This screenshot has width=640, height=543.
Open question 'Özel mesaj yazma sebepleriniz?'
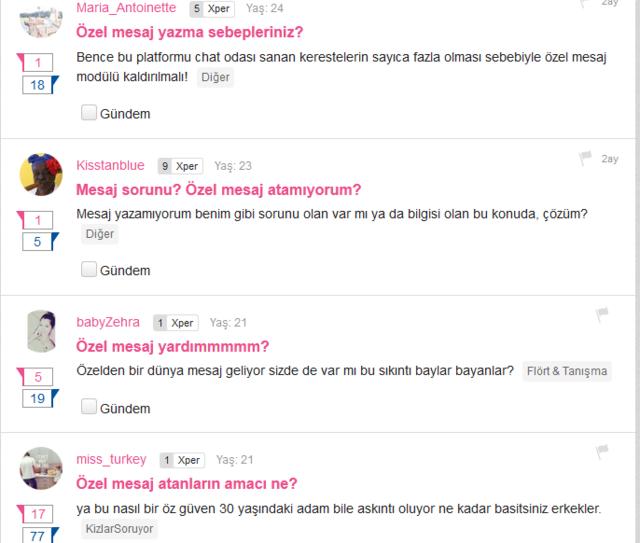point(189,32)
